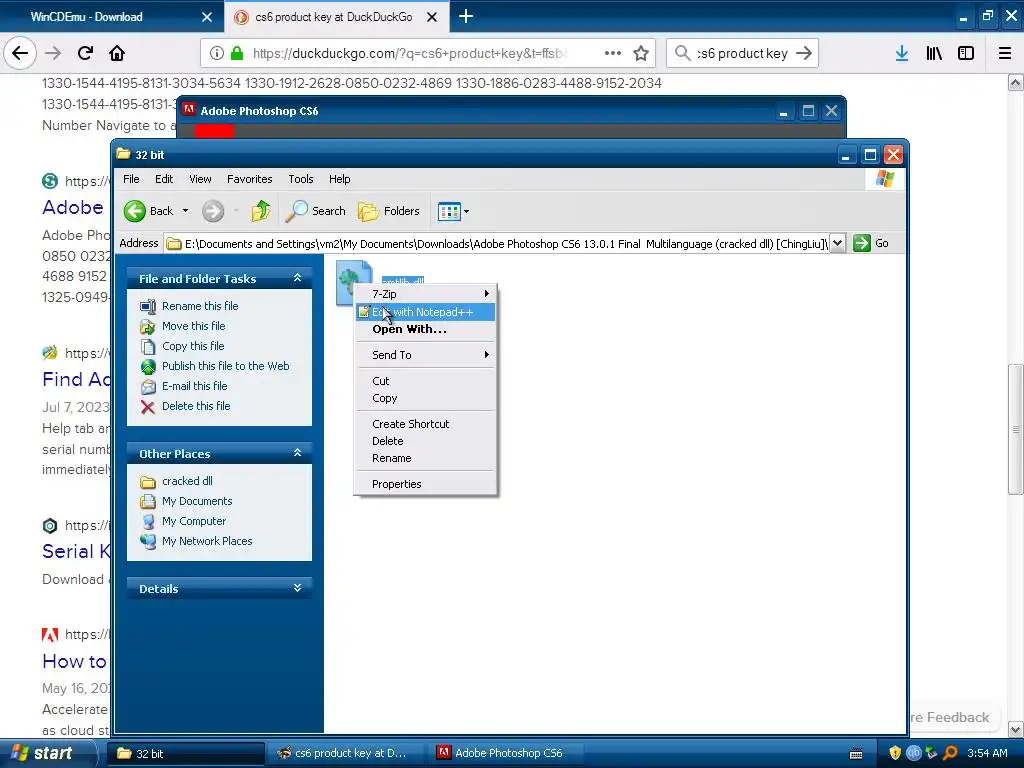Open Firefox hamburger menu
The height and width of the screenshot is (768, 1024).
[x=1005, y=53]
